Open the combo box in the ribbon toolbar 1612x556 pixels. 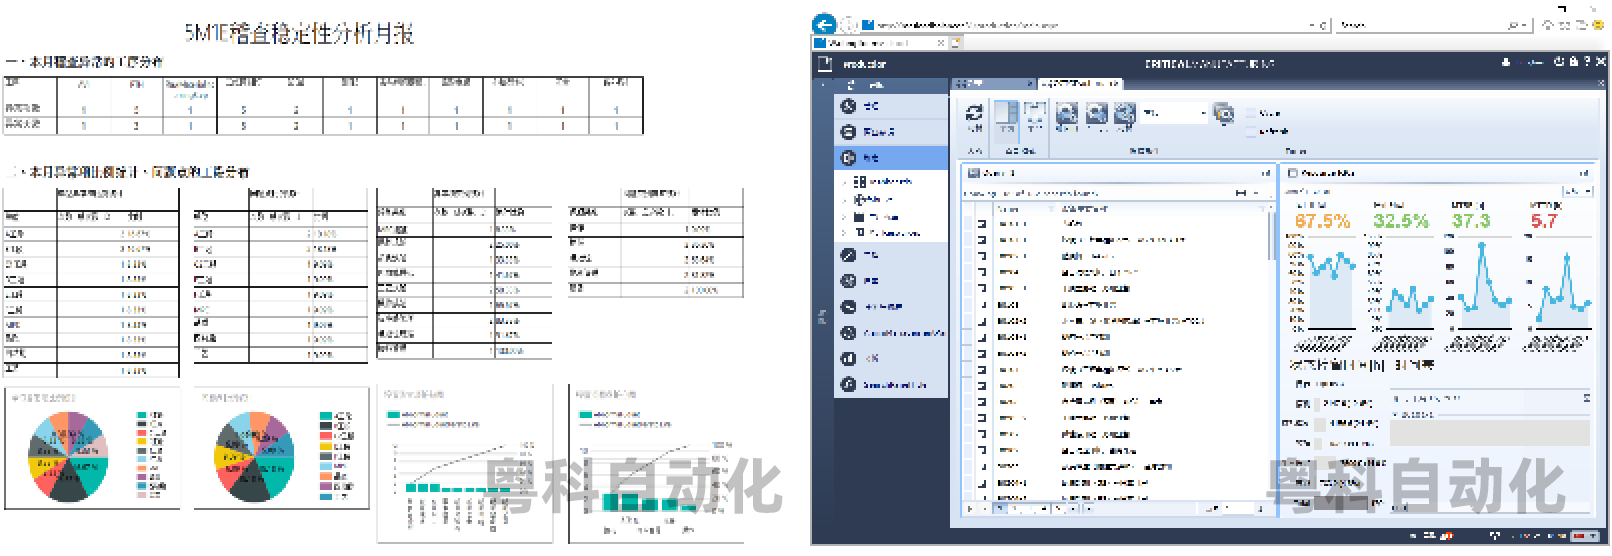(1175, 114)
